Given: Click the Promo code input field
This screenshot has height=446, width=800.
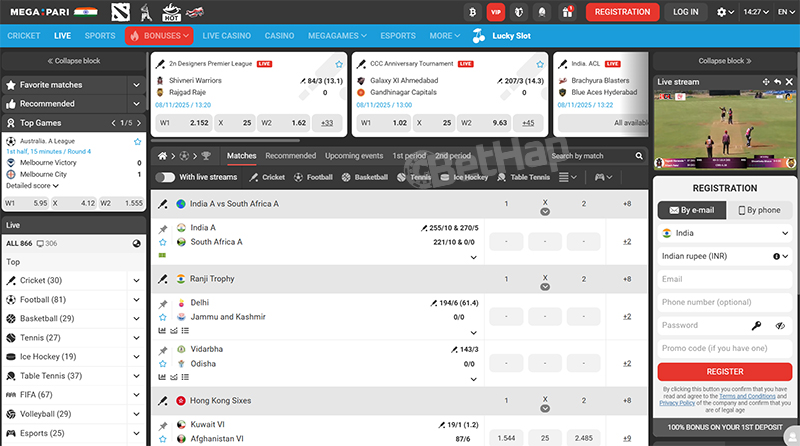Looking at the screenshot, I should 724,349.
